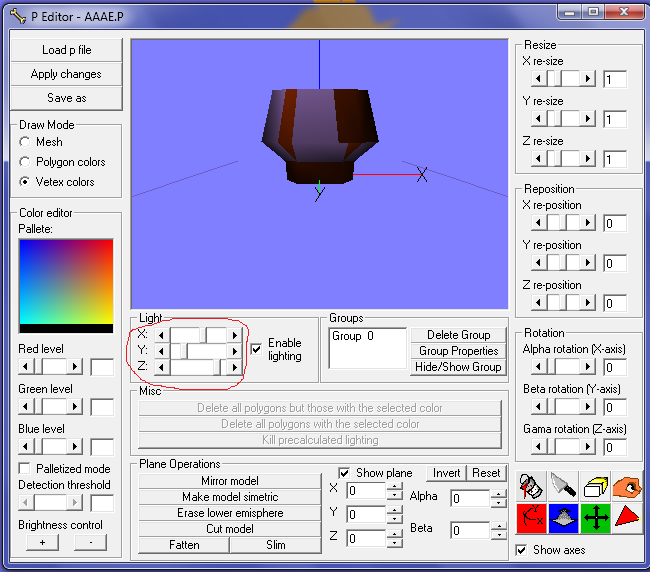Click Erase lower emisphere button
The height and width of the screenshot is (572, 650).
(230, 513)
